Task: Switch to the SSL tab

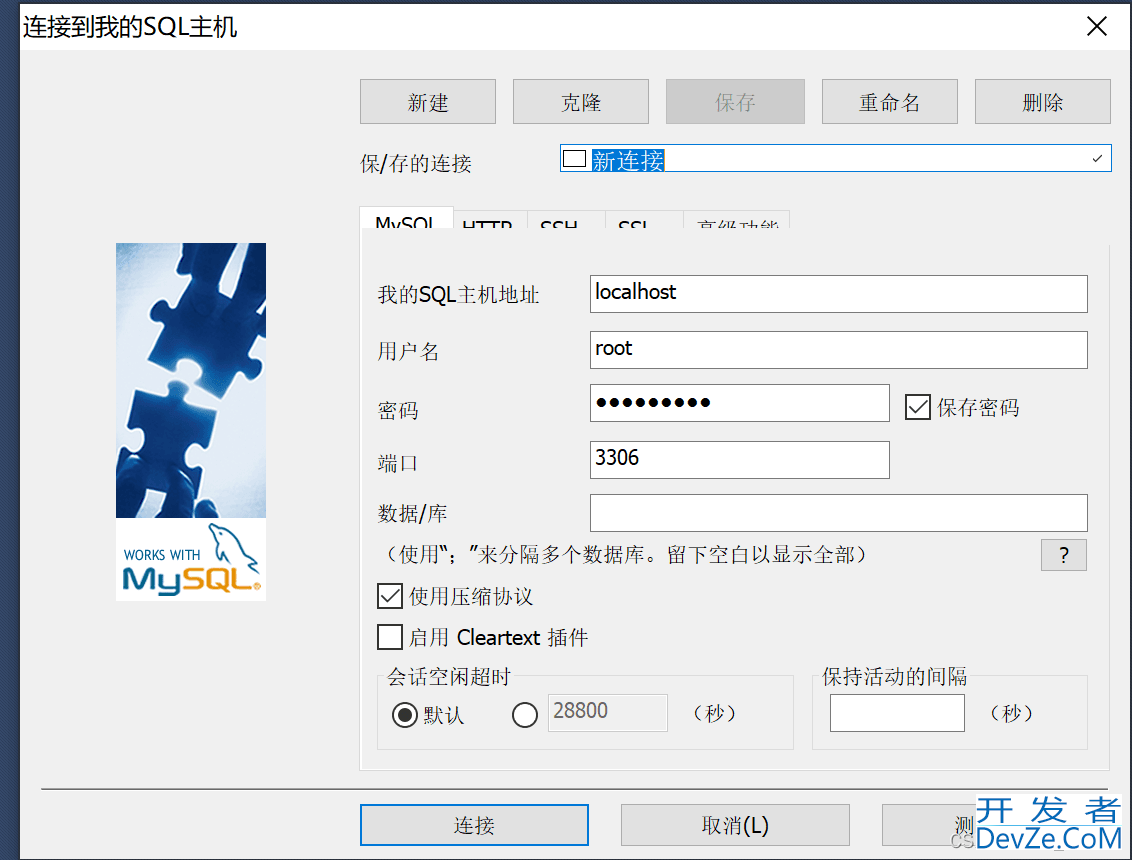Action: coord(643,221)
